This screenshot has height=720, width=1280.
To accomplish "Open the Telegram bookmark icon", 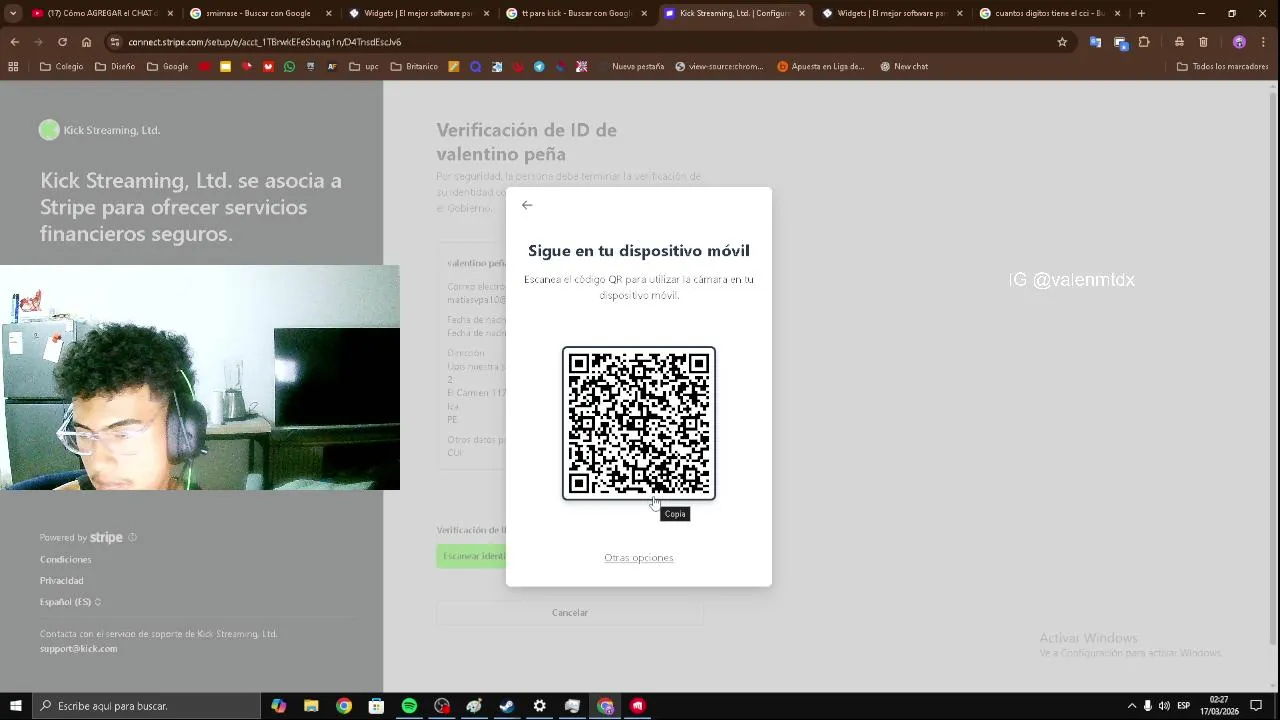I will coord(539,67).
